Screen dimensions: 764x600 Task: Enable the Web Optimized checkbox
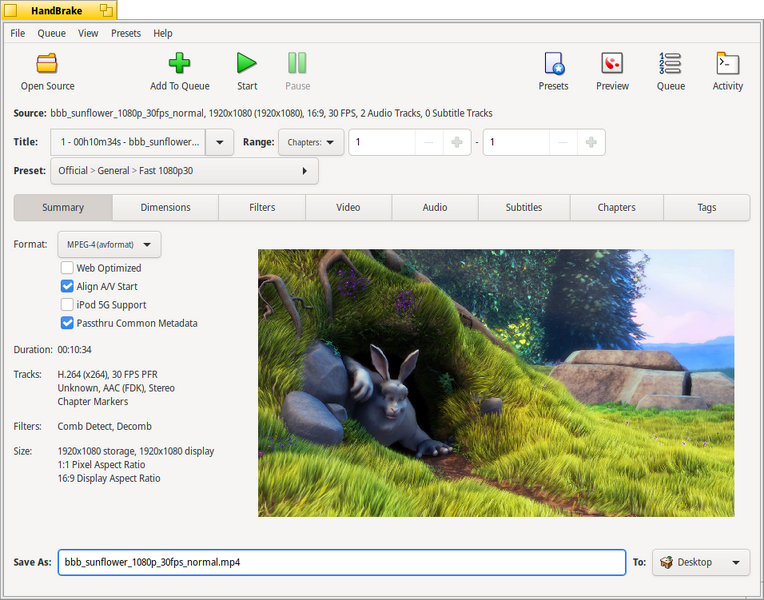click(67, 268)
